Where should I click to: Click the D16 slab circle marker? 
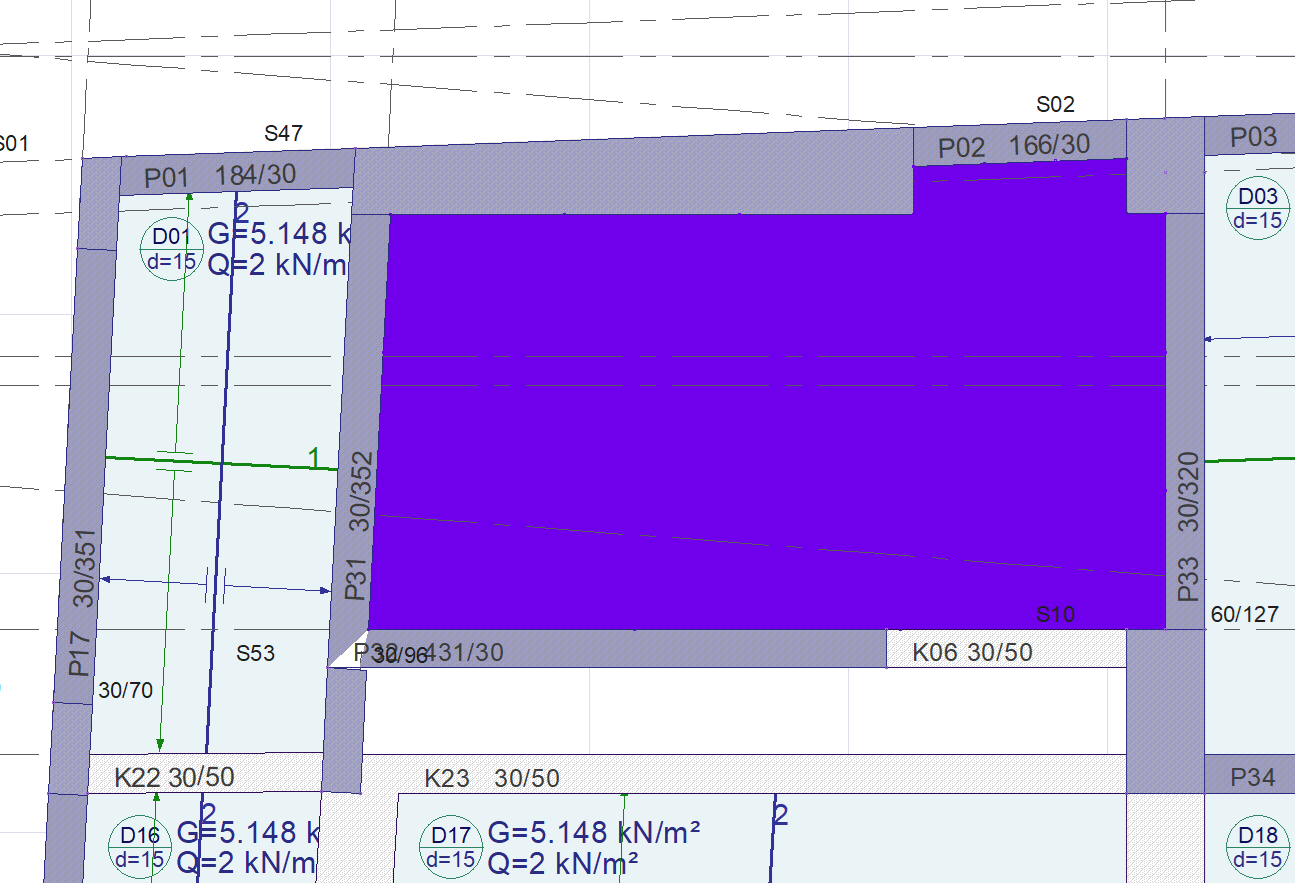tap(139, 847)
